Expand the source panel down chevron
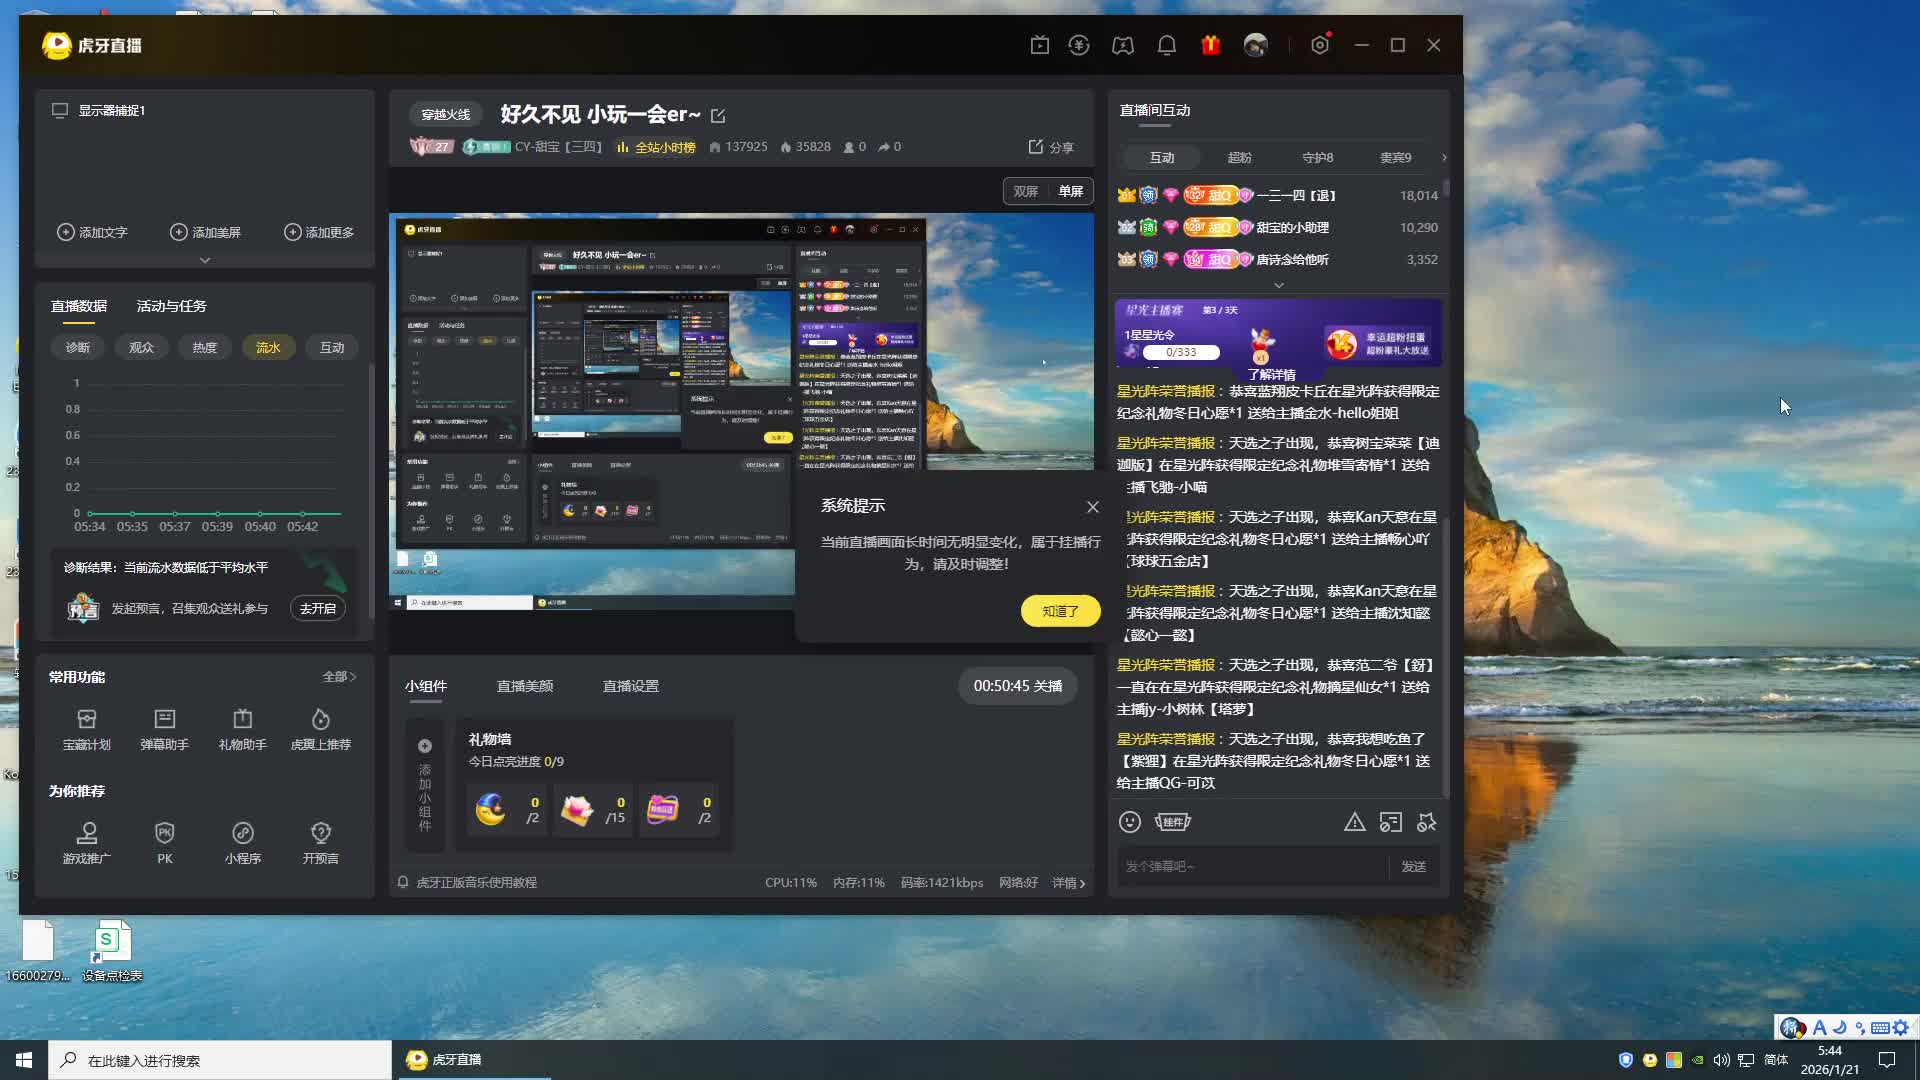Screen dimensions: 1920x1080 click(x=205, y=260)
